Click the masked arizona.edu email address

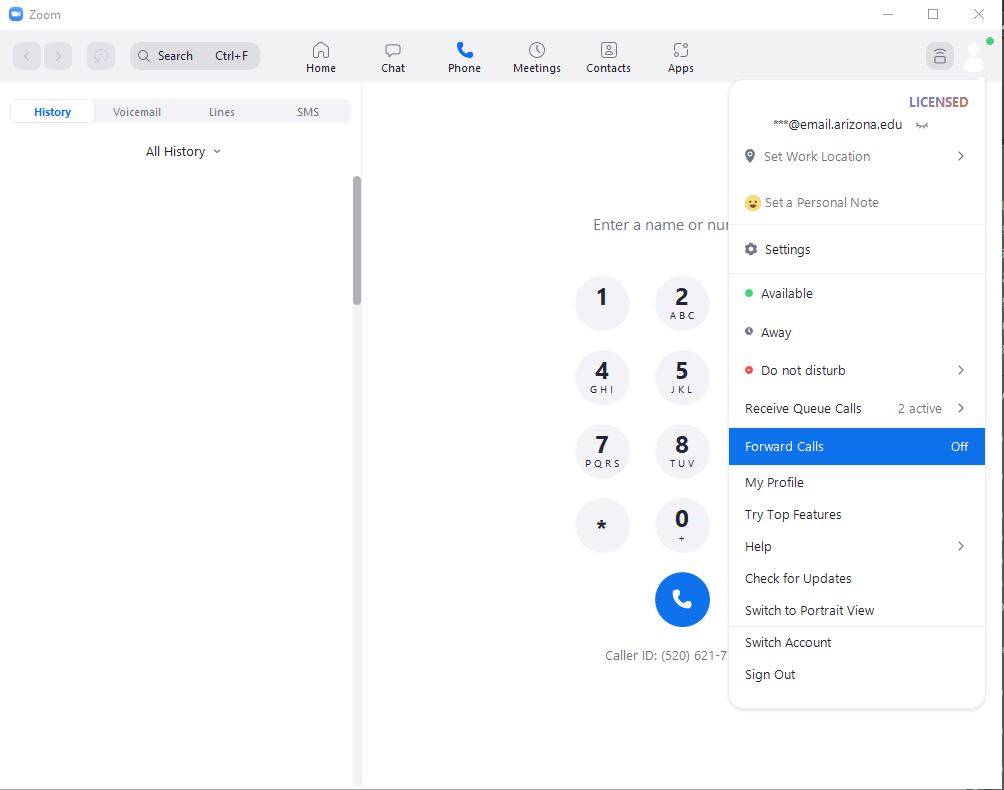coord(838,125)
